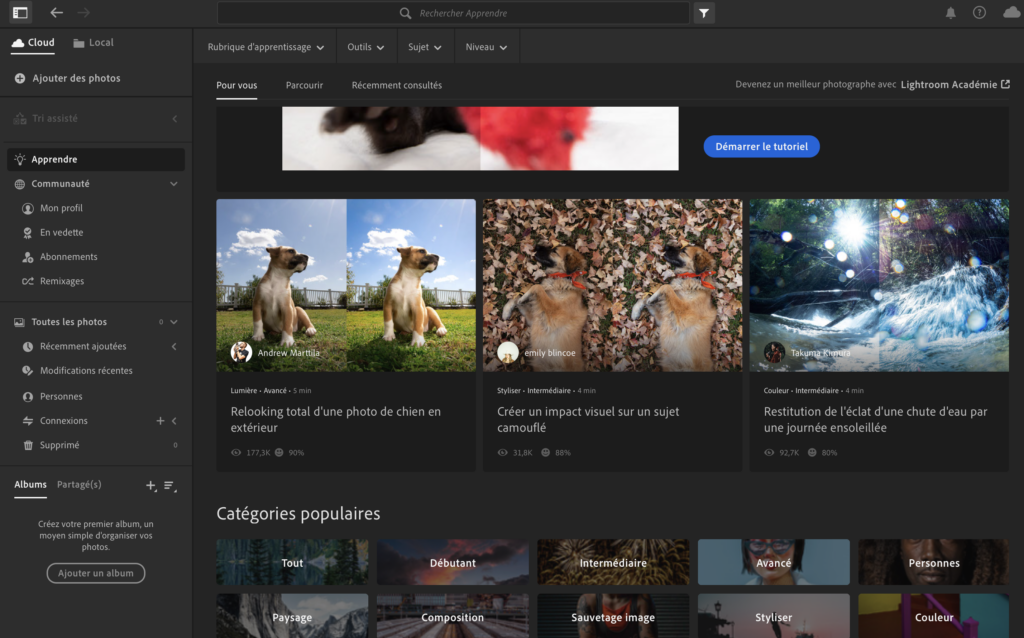Open the Paysage category thumbnail
Viewport: 1024px width, 638px height.
[x=292, y=617]
